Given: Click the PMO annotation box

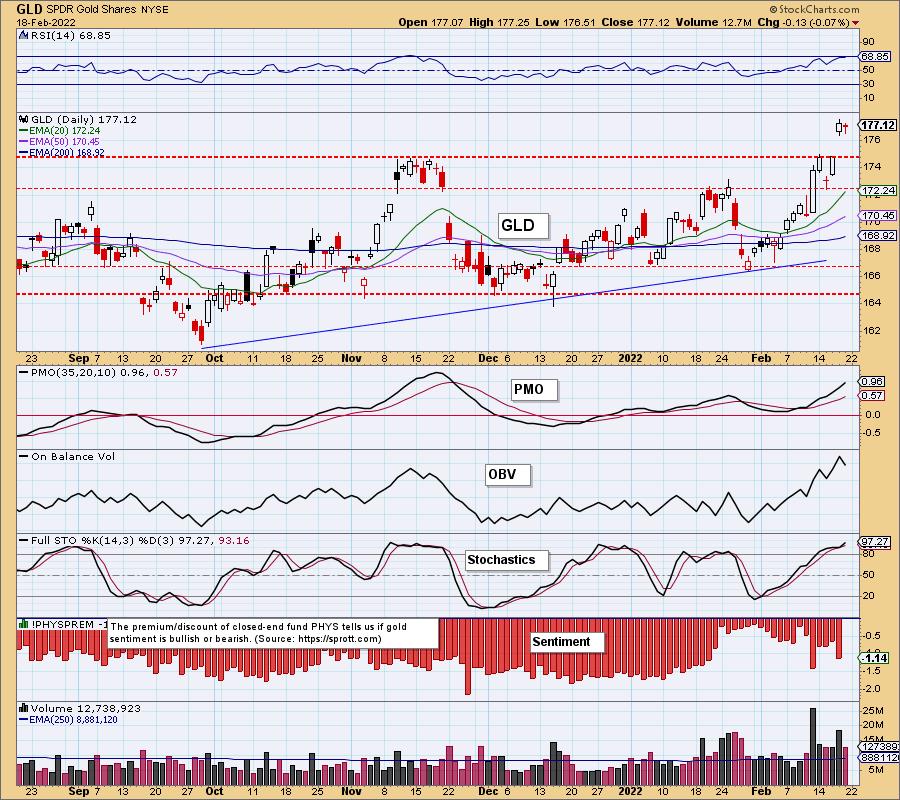Looking at the screenshot, I should [533, 390].
